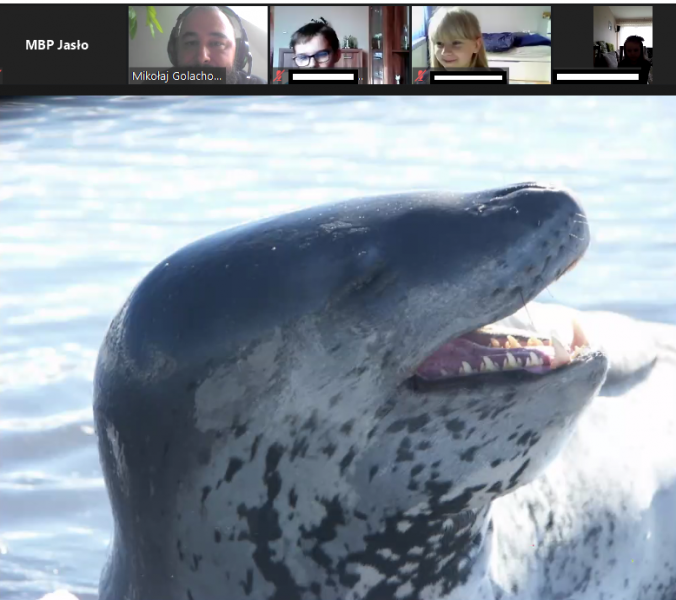Image resolution: width=676 pixels, height=600 pixels.
Task: Click muted microphone icon on blonde girl tile
Action: point(421,77)
